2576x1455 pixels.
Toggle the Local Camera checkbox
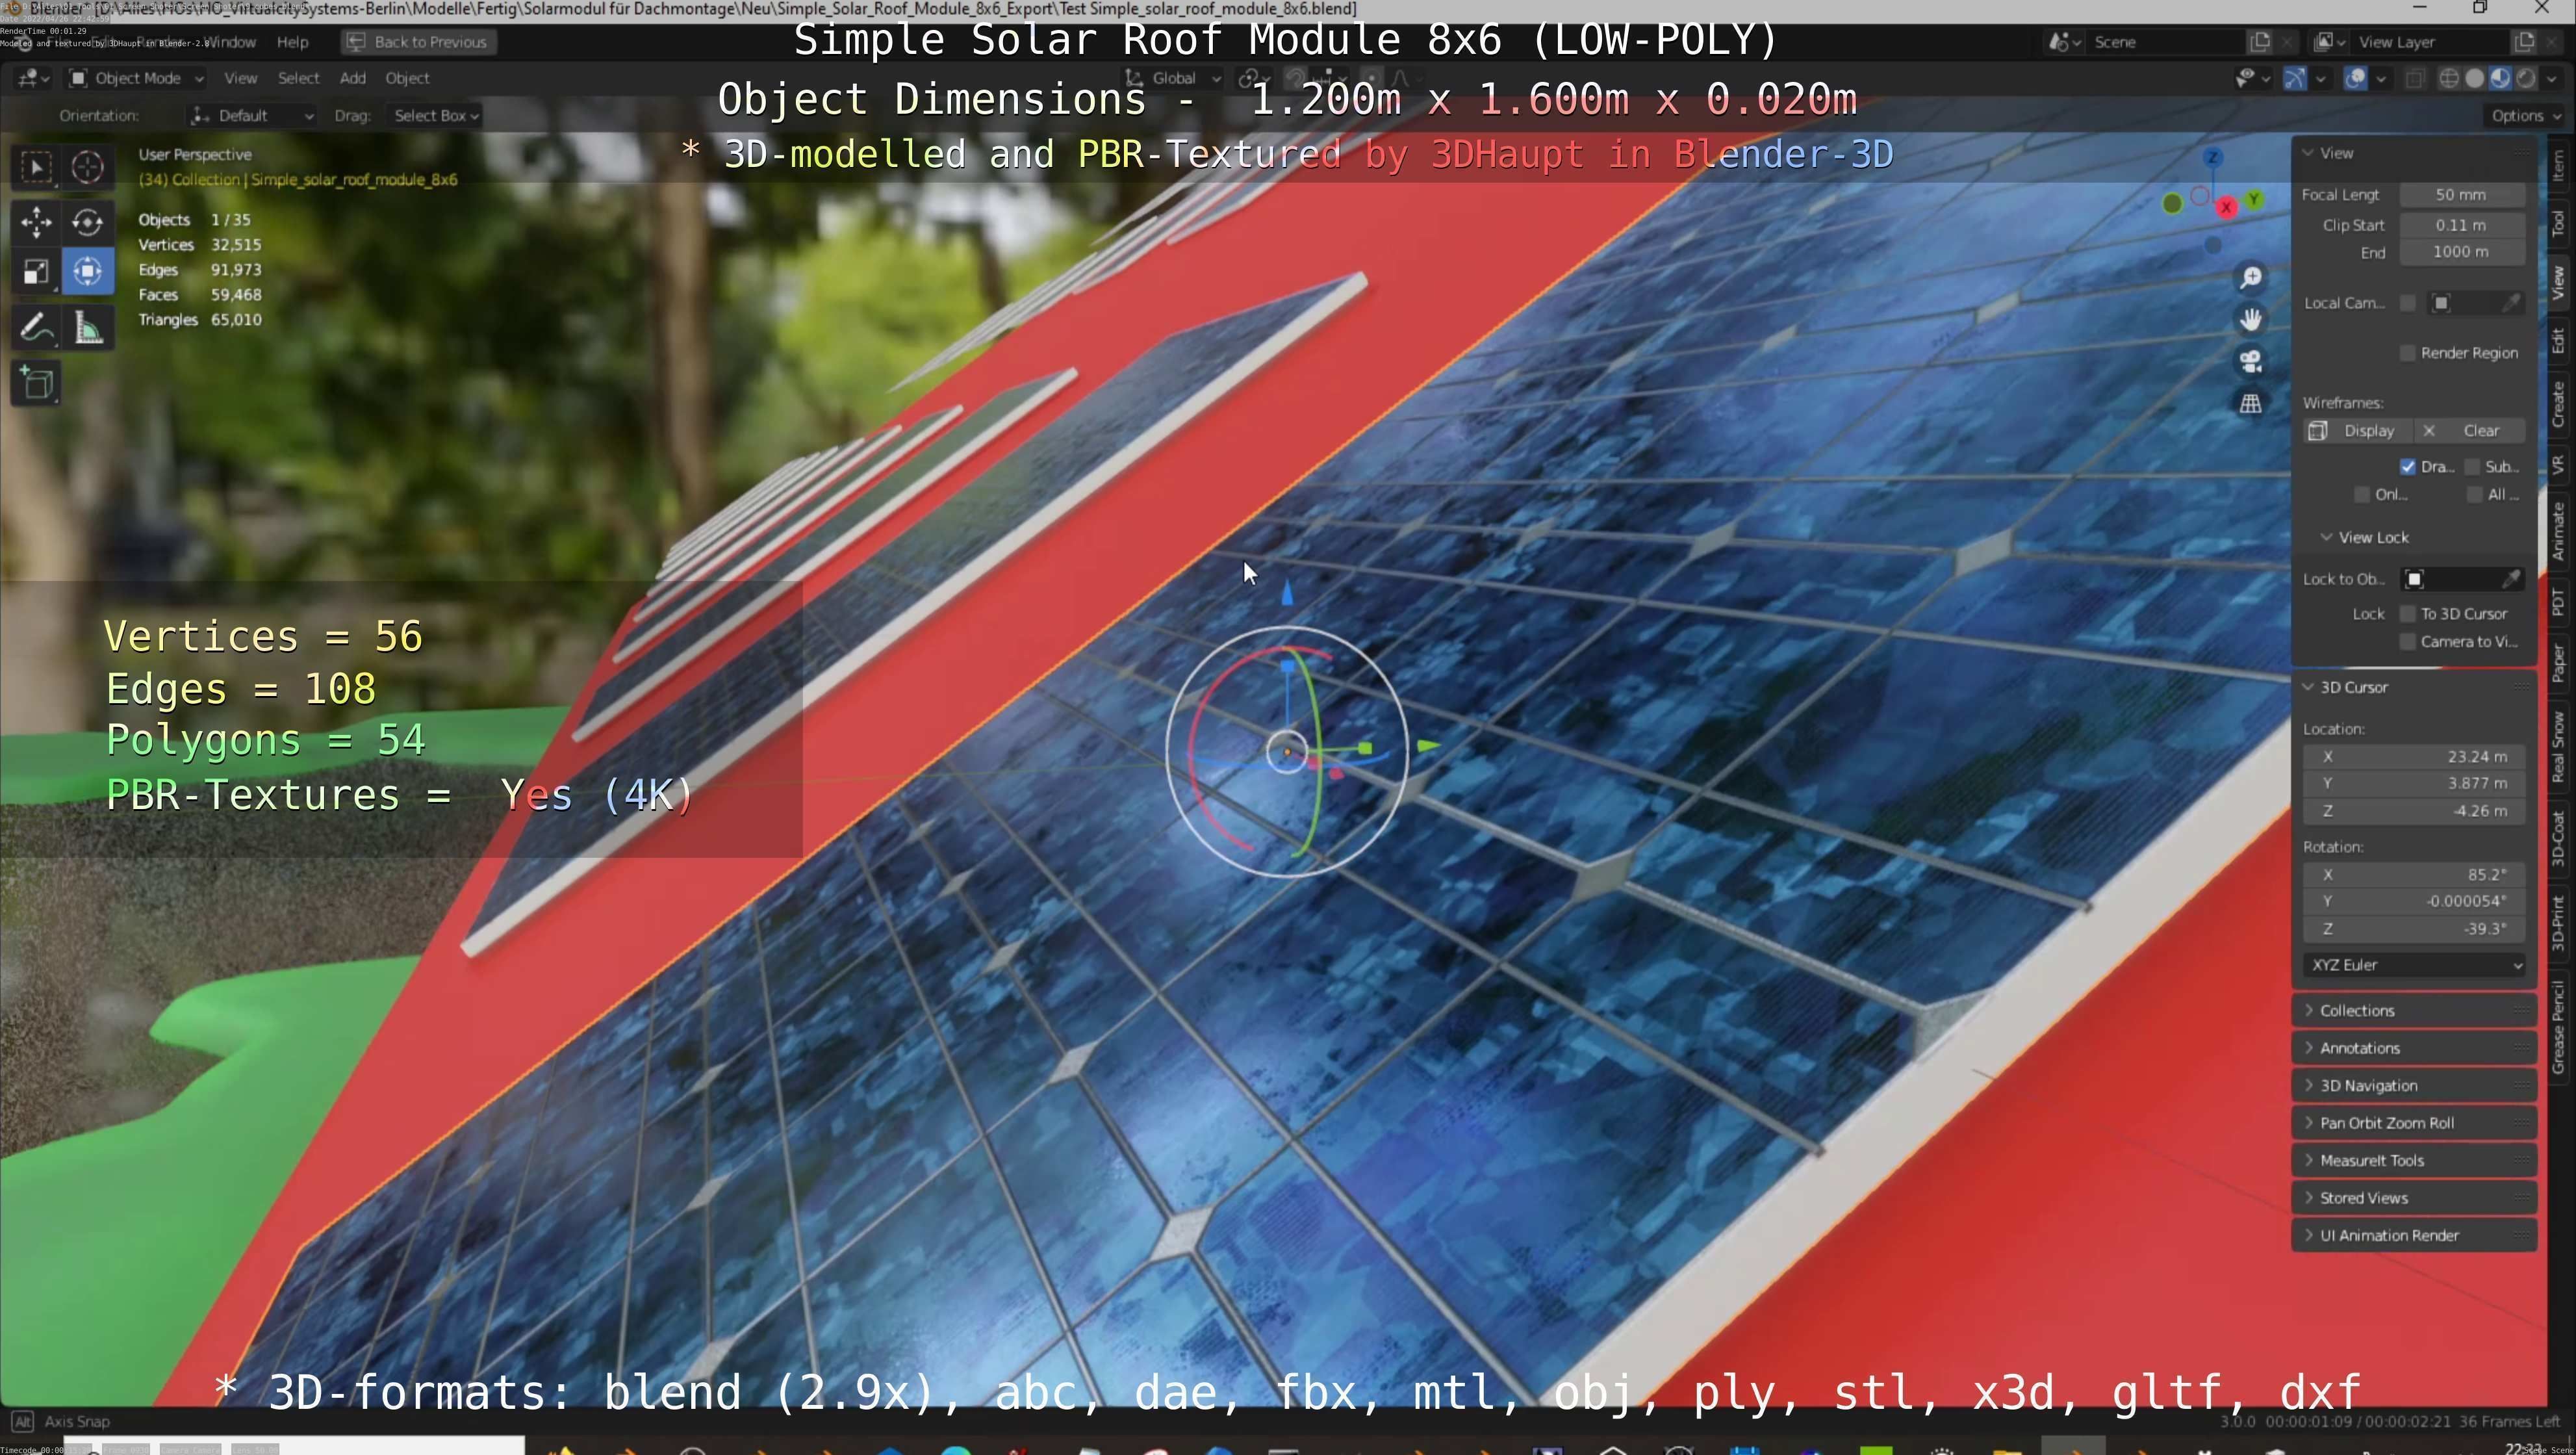(2408, 303)
